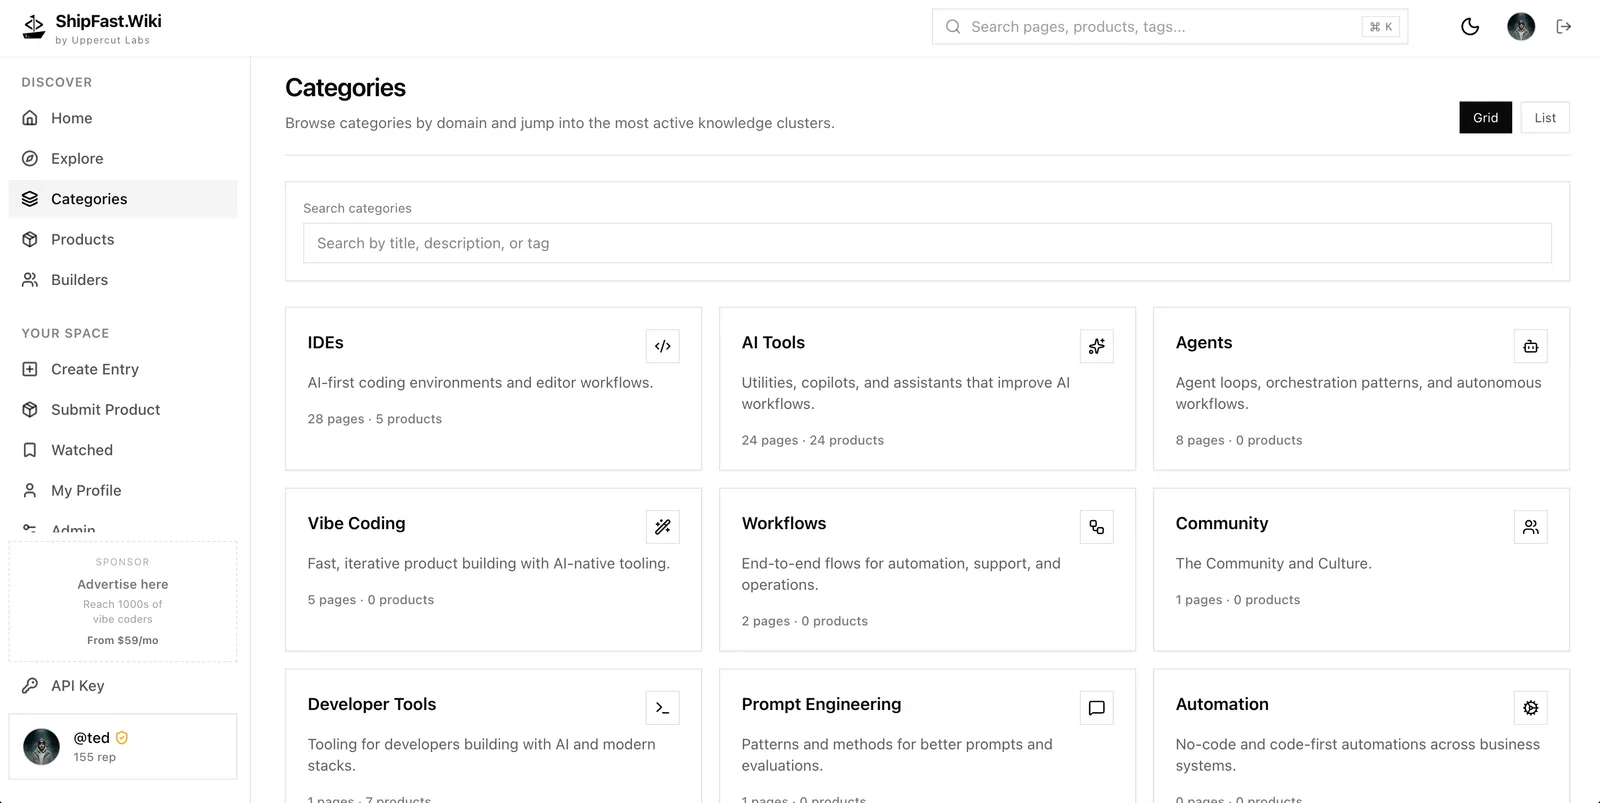
Task: Switch to Grid view
Action: [1485, 118]
